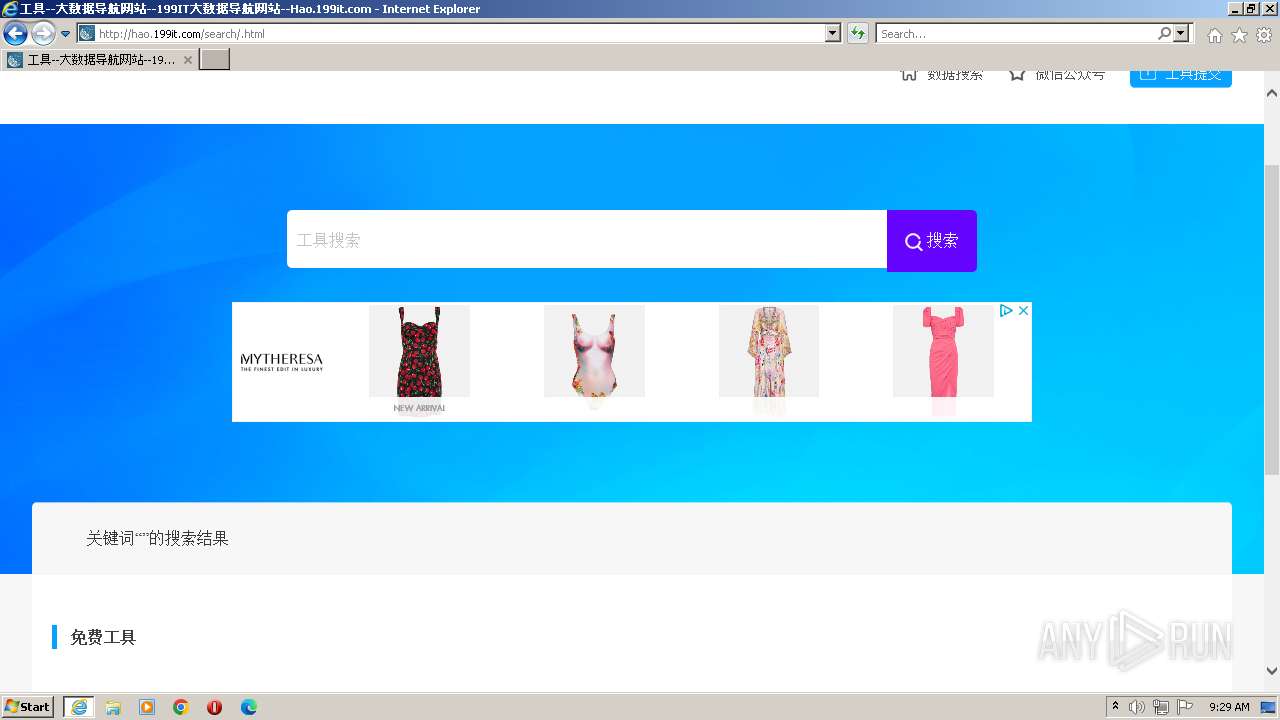The height and width of the screenshot is (720, 1280).
Task: Click the search magnifier icon in IE
Action: [x=1164, y=34]
